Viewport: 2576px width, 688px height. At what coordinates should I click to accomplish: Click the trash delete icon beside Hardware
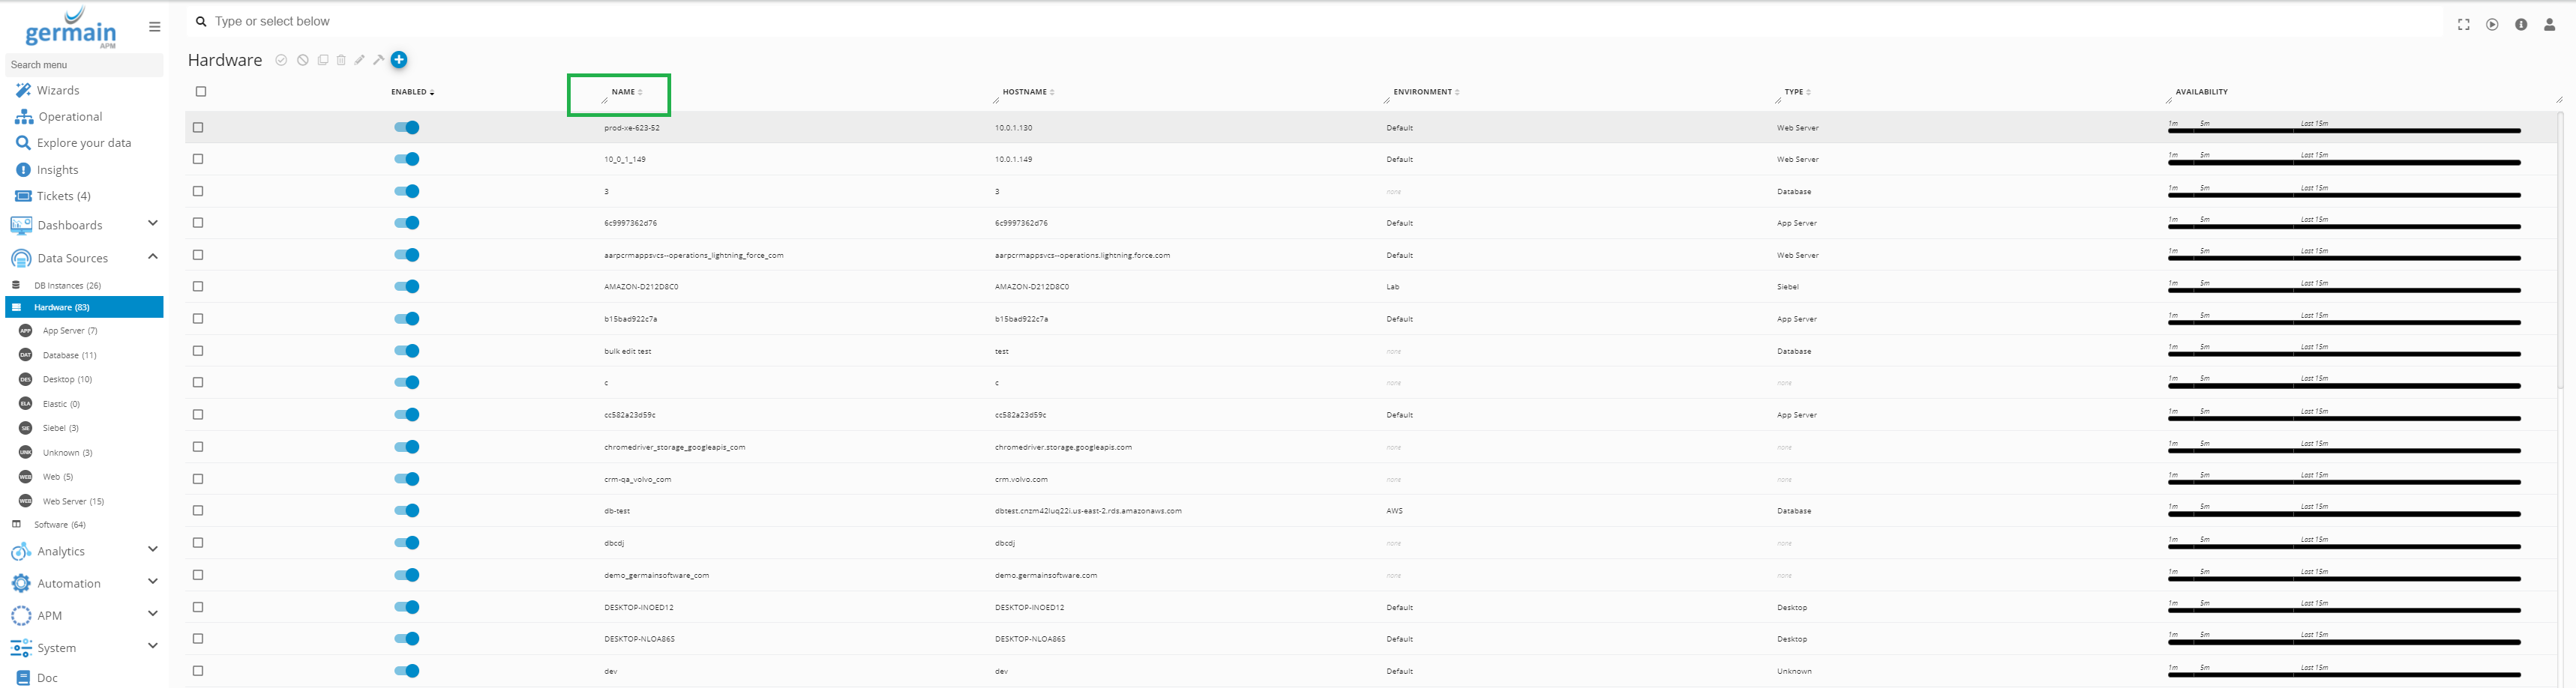(341, 60)
